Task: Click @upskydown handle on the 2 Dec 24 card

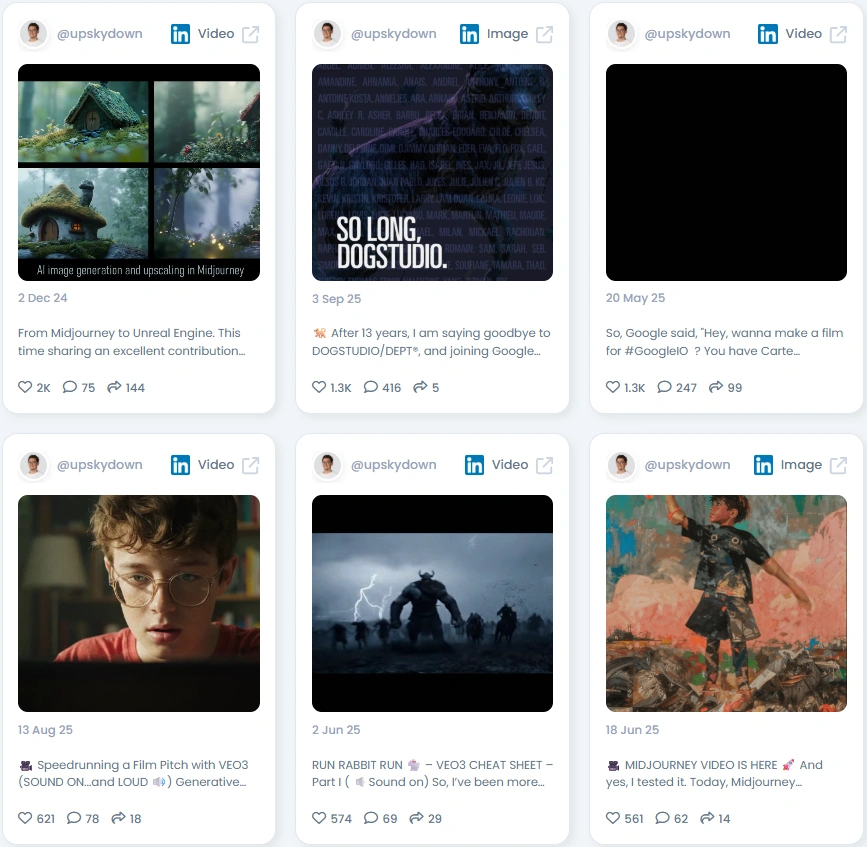Action: click(100, 34)
